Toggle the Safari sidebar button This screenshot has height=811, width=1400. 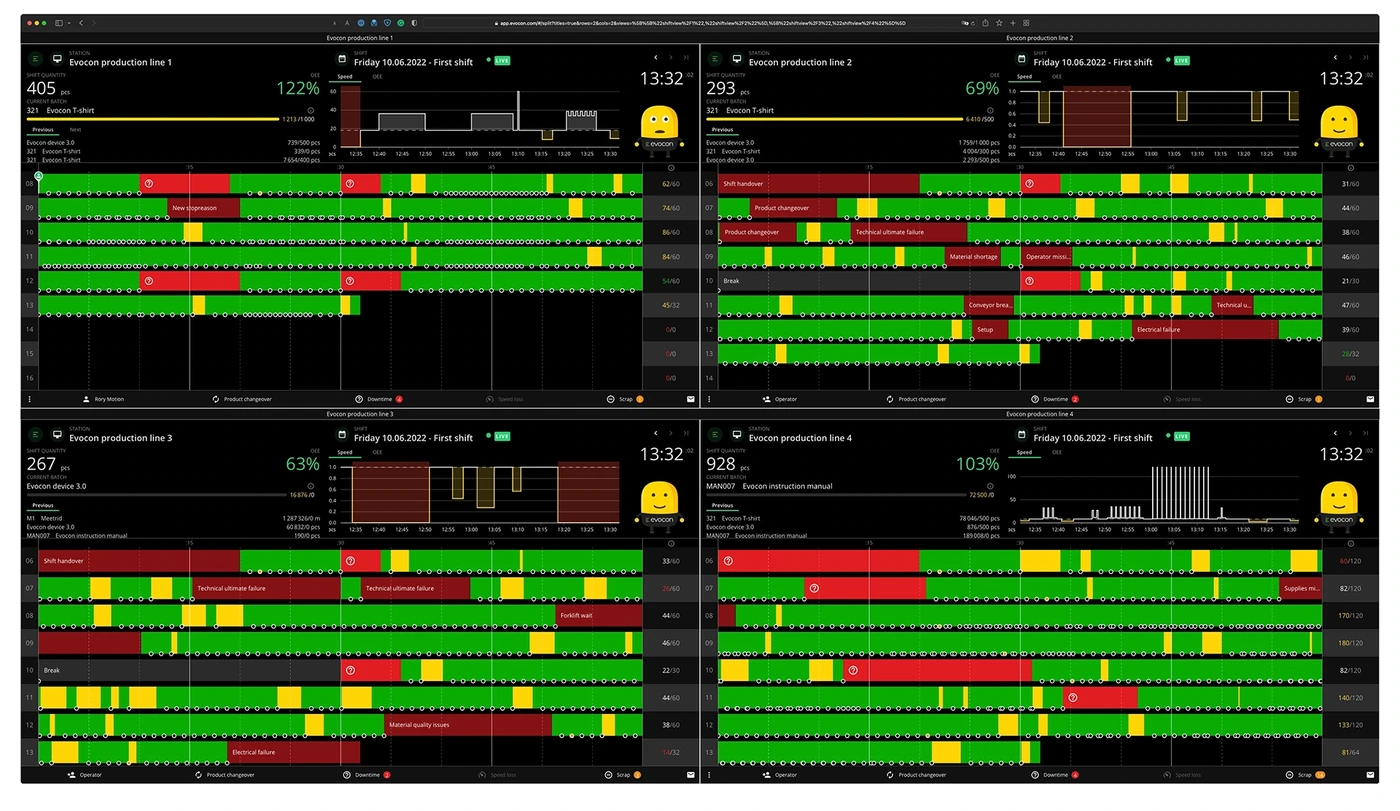coord(59,22)
